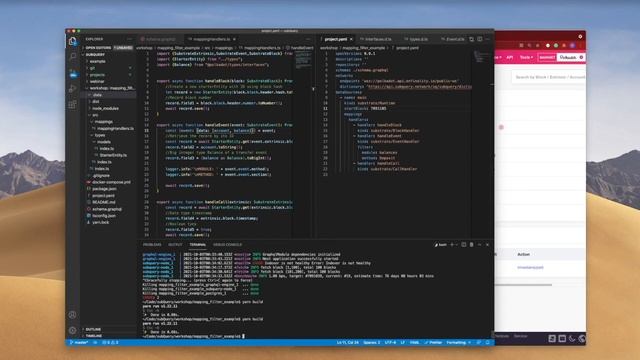The width and height of the screenshot is (640, 360).
Task: Click Prettier in the status bar
Action: tap(433, 342)
